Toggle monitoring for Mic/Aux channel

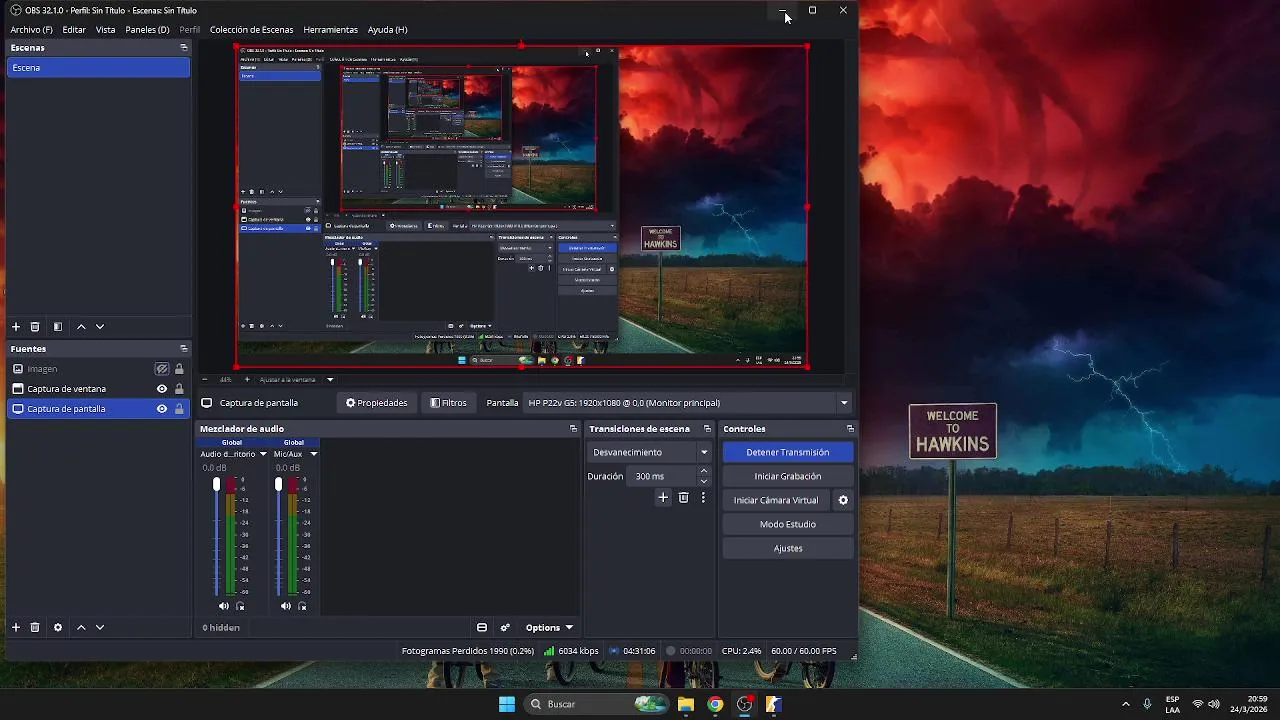click(x=302, y=606)
